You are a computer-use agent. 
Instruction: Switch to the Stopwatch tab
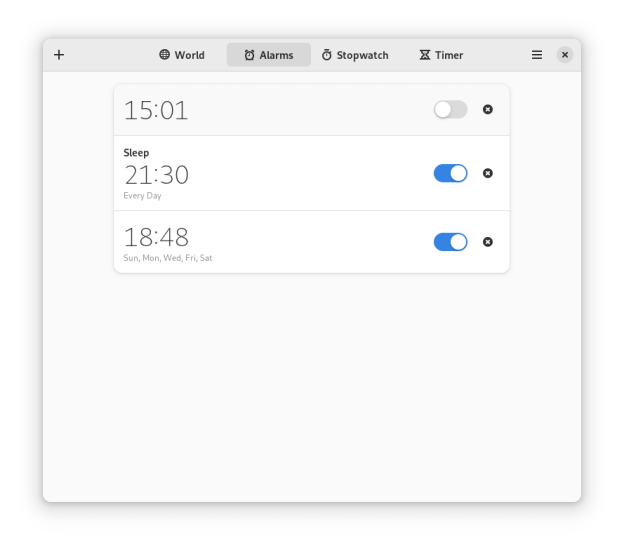coord(355,55)
